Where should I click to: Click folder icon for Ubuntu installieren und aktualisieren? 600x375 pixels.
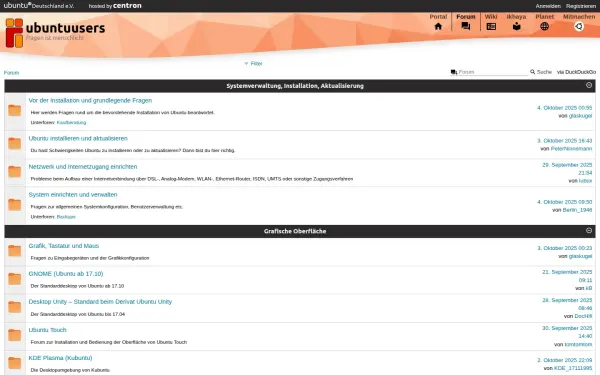pyautogui.click(x=15, y=143)
